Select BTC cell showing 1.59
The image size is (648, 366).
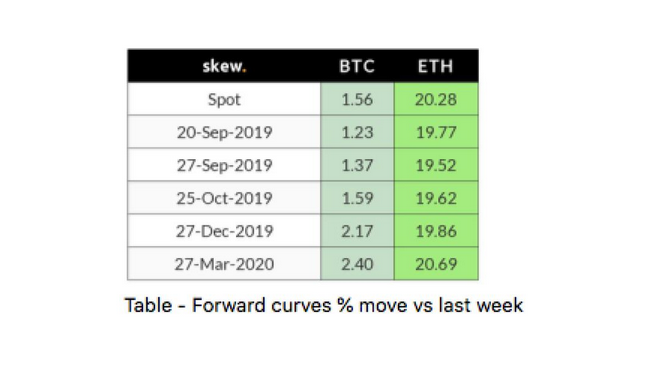click(357, 198)
